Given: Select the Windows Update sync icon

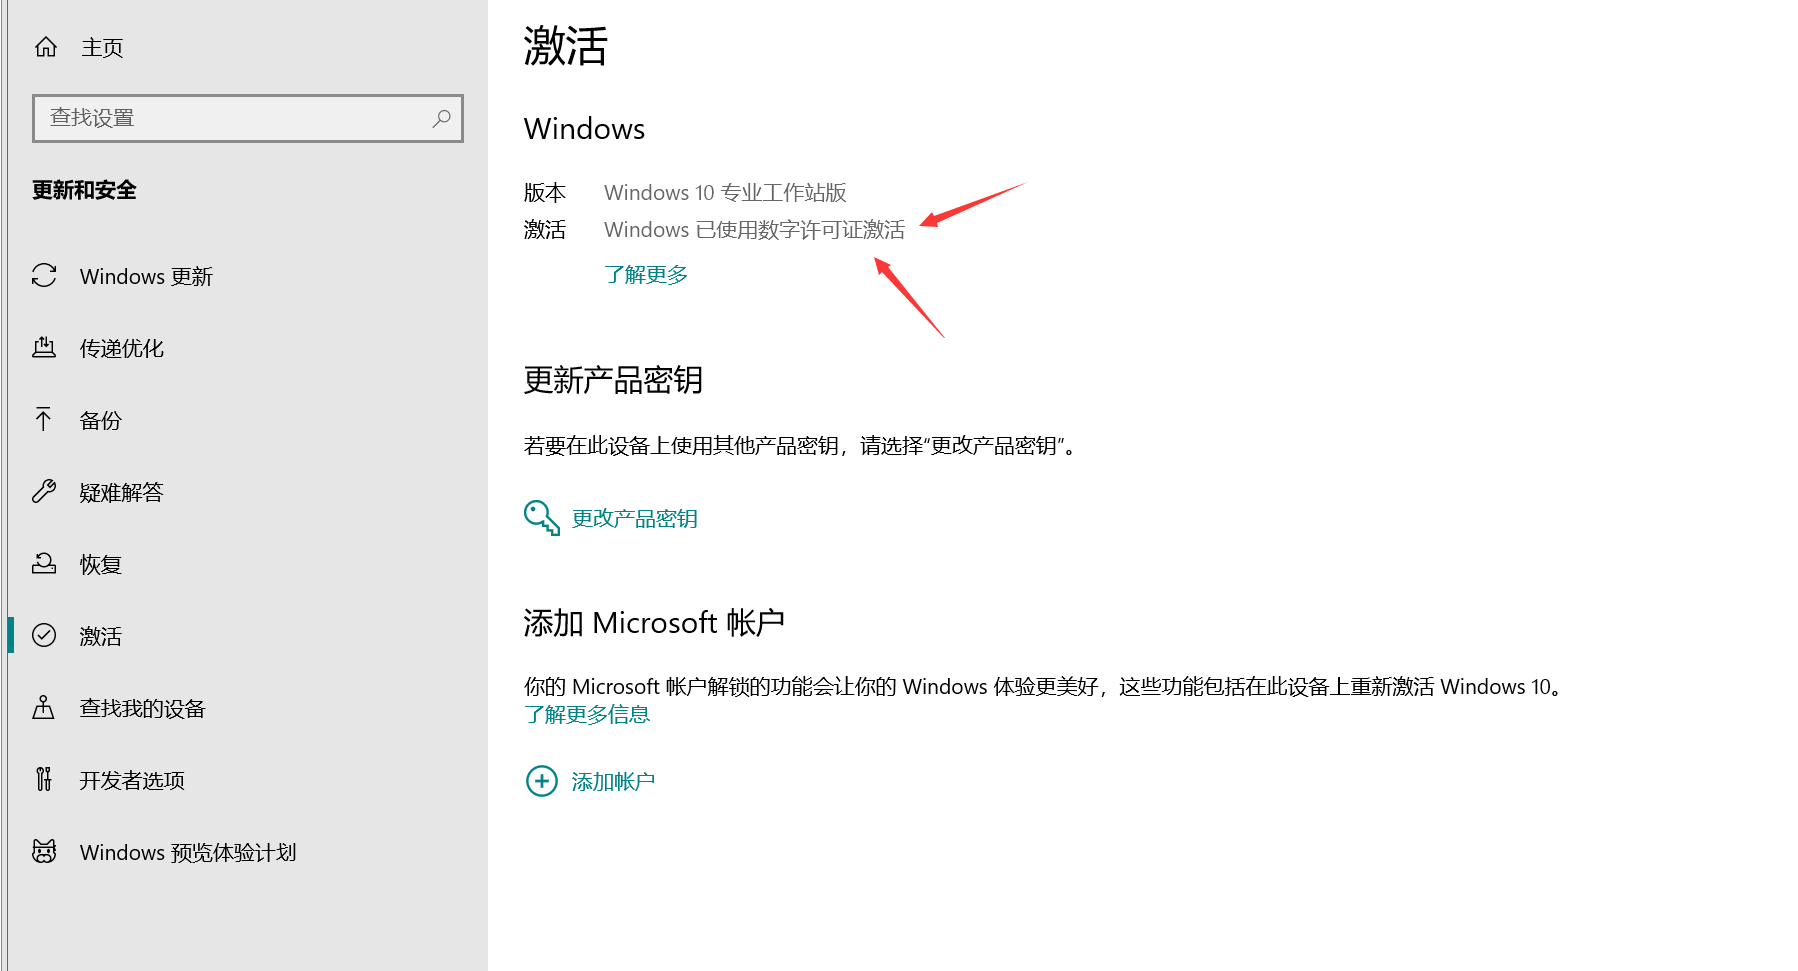Looking at the screenshot, I should 45,276.
